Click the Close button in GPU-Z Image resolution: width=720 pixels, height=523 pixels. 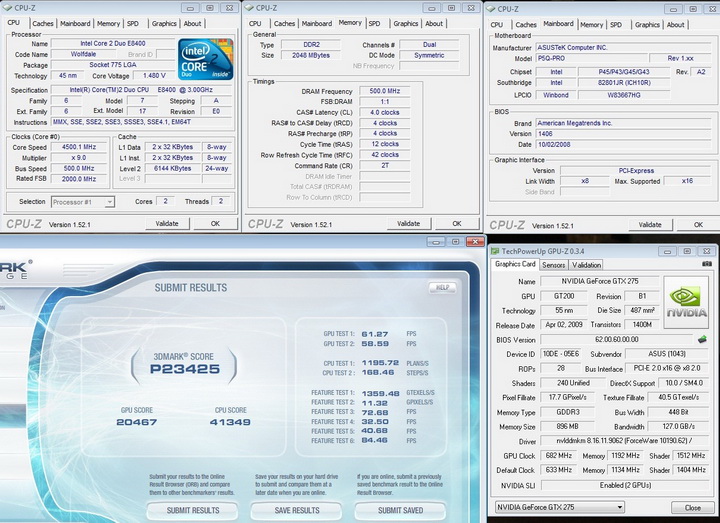coord(692,507)
